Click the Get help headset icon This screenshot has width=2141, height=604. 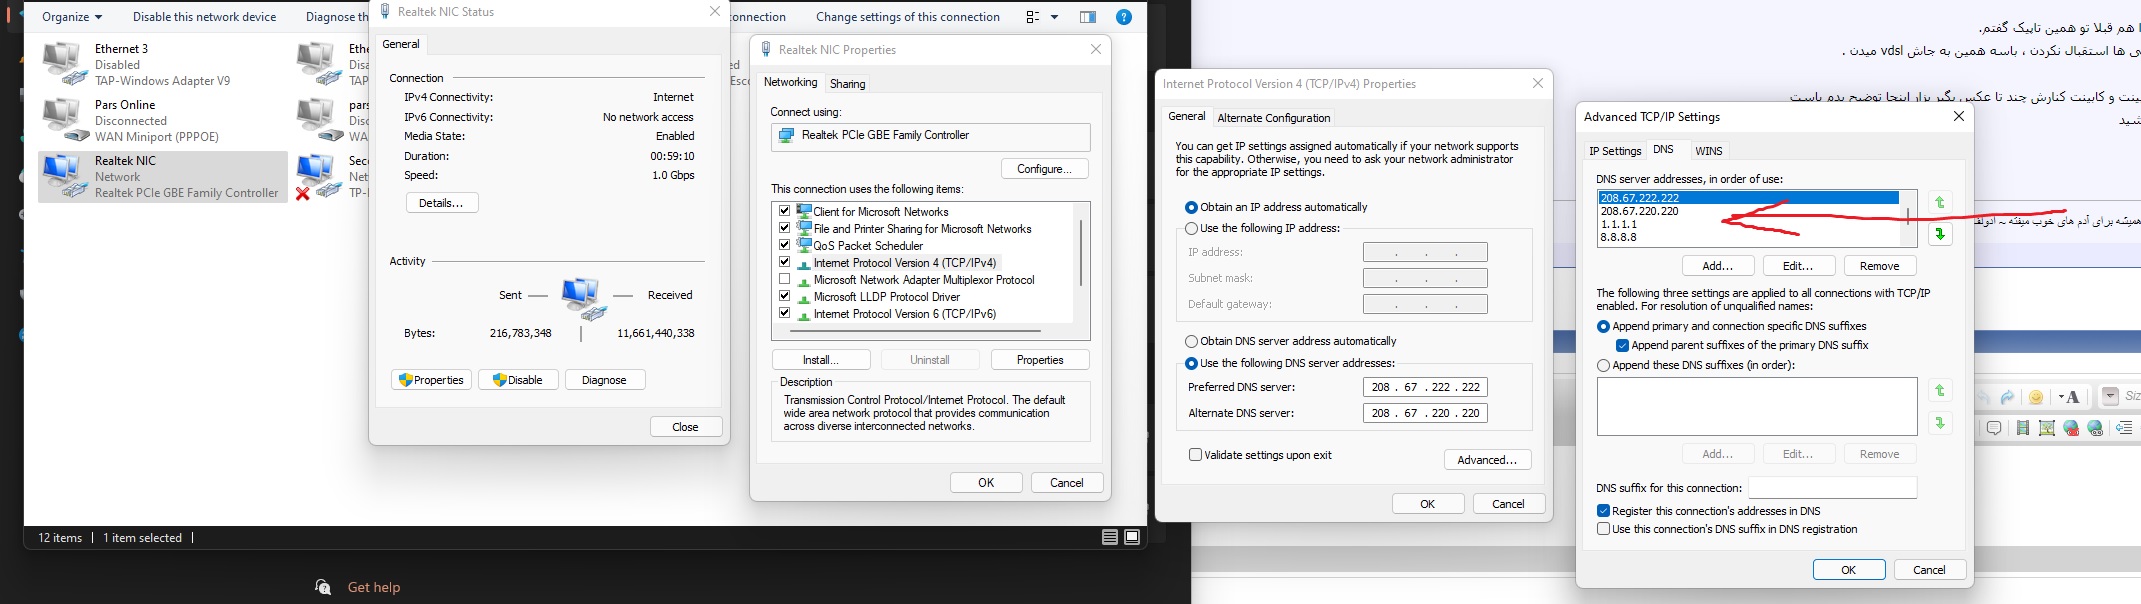[x=323, y=587]
